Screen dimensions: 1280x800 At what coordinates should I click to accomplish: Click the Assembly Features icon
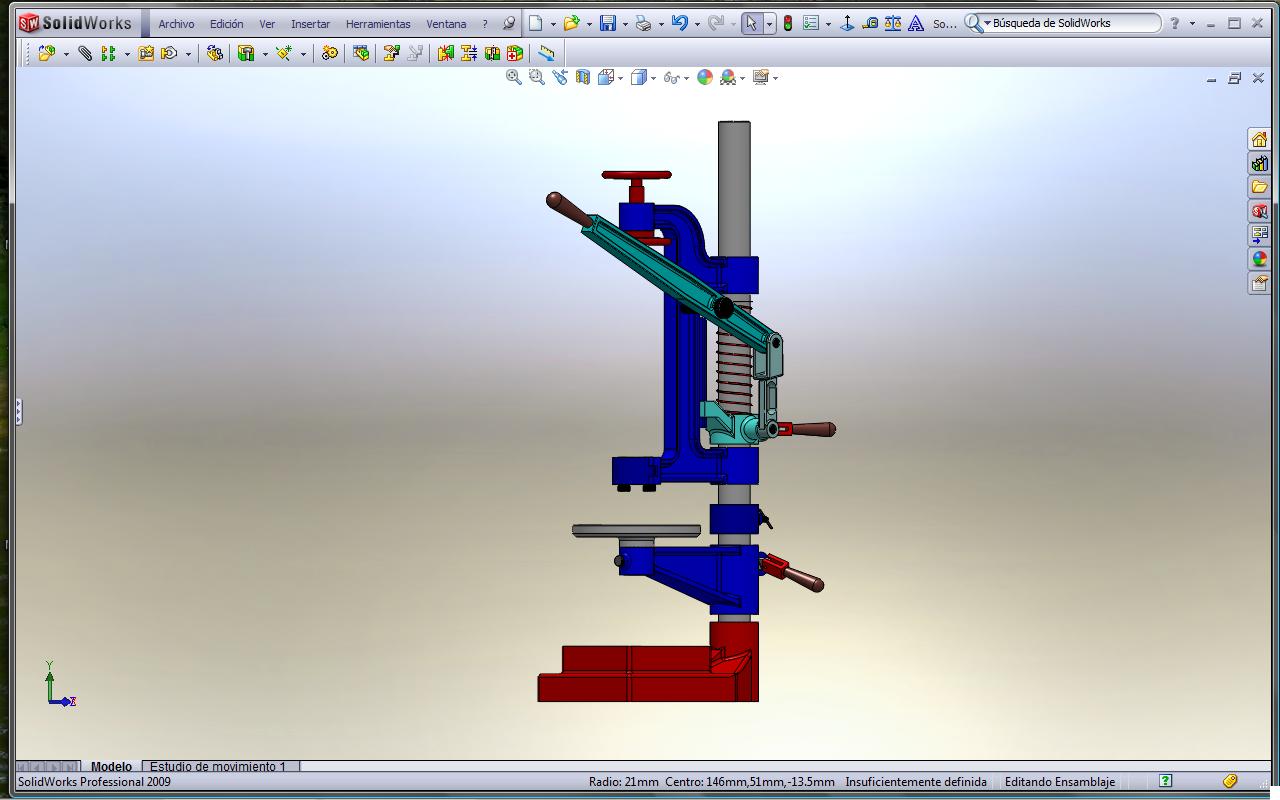[x=246, y=54]
